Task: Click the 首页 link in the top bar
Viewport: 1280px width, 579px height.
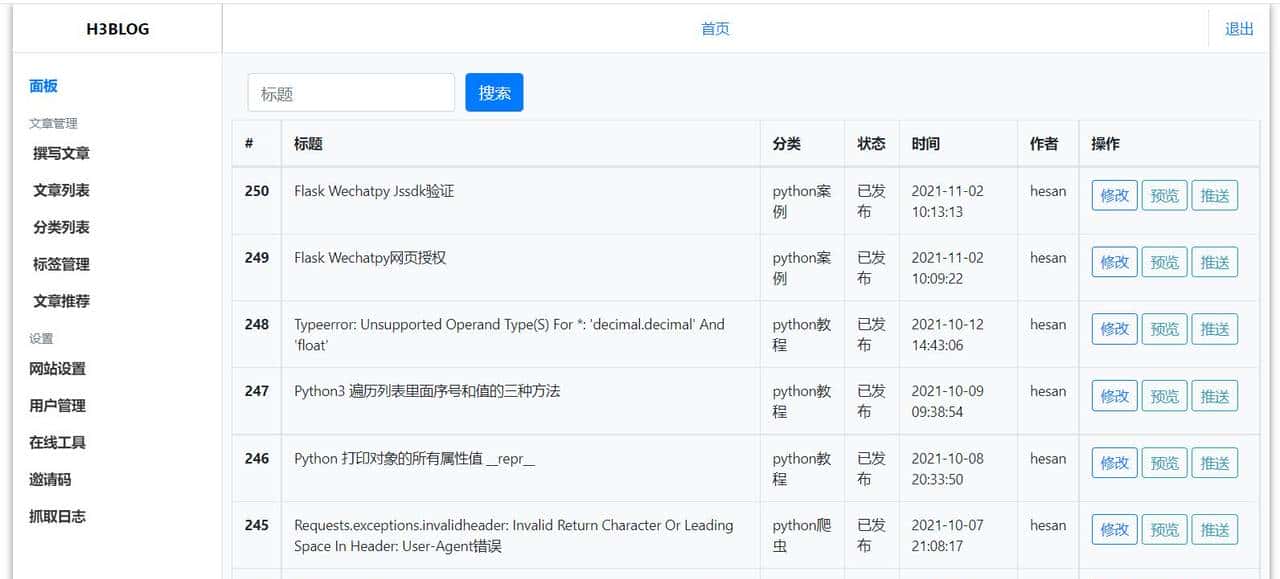Action: [x=715, y=28]
